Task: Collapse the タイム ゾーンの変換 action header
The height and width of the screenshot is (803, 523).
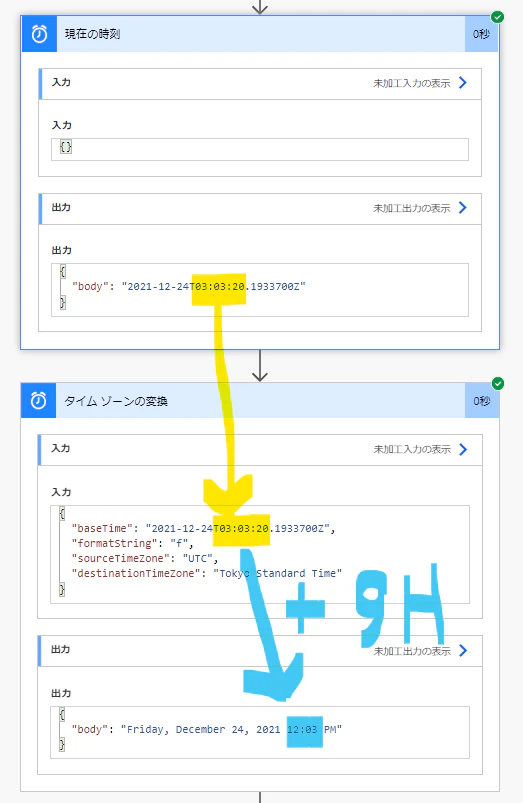Action: (261, 400)
